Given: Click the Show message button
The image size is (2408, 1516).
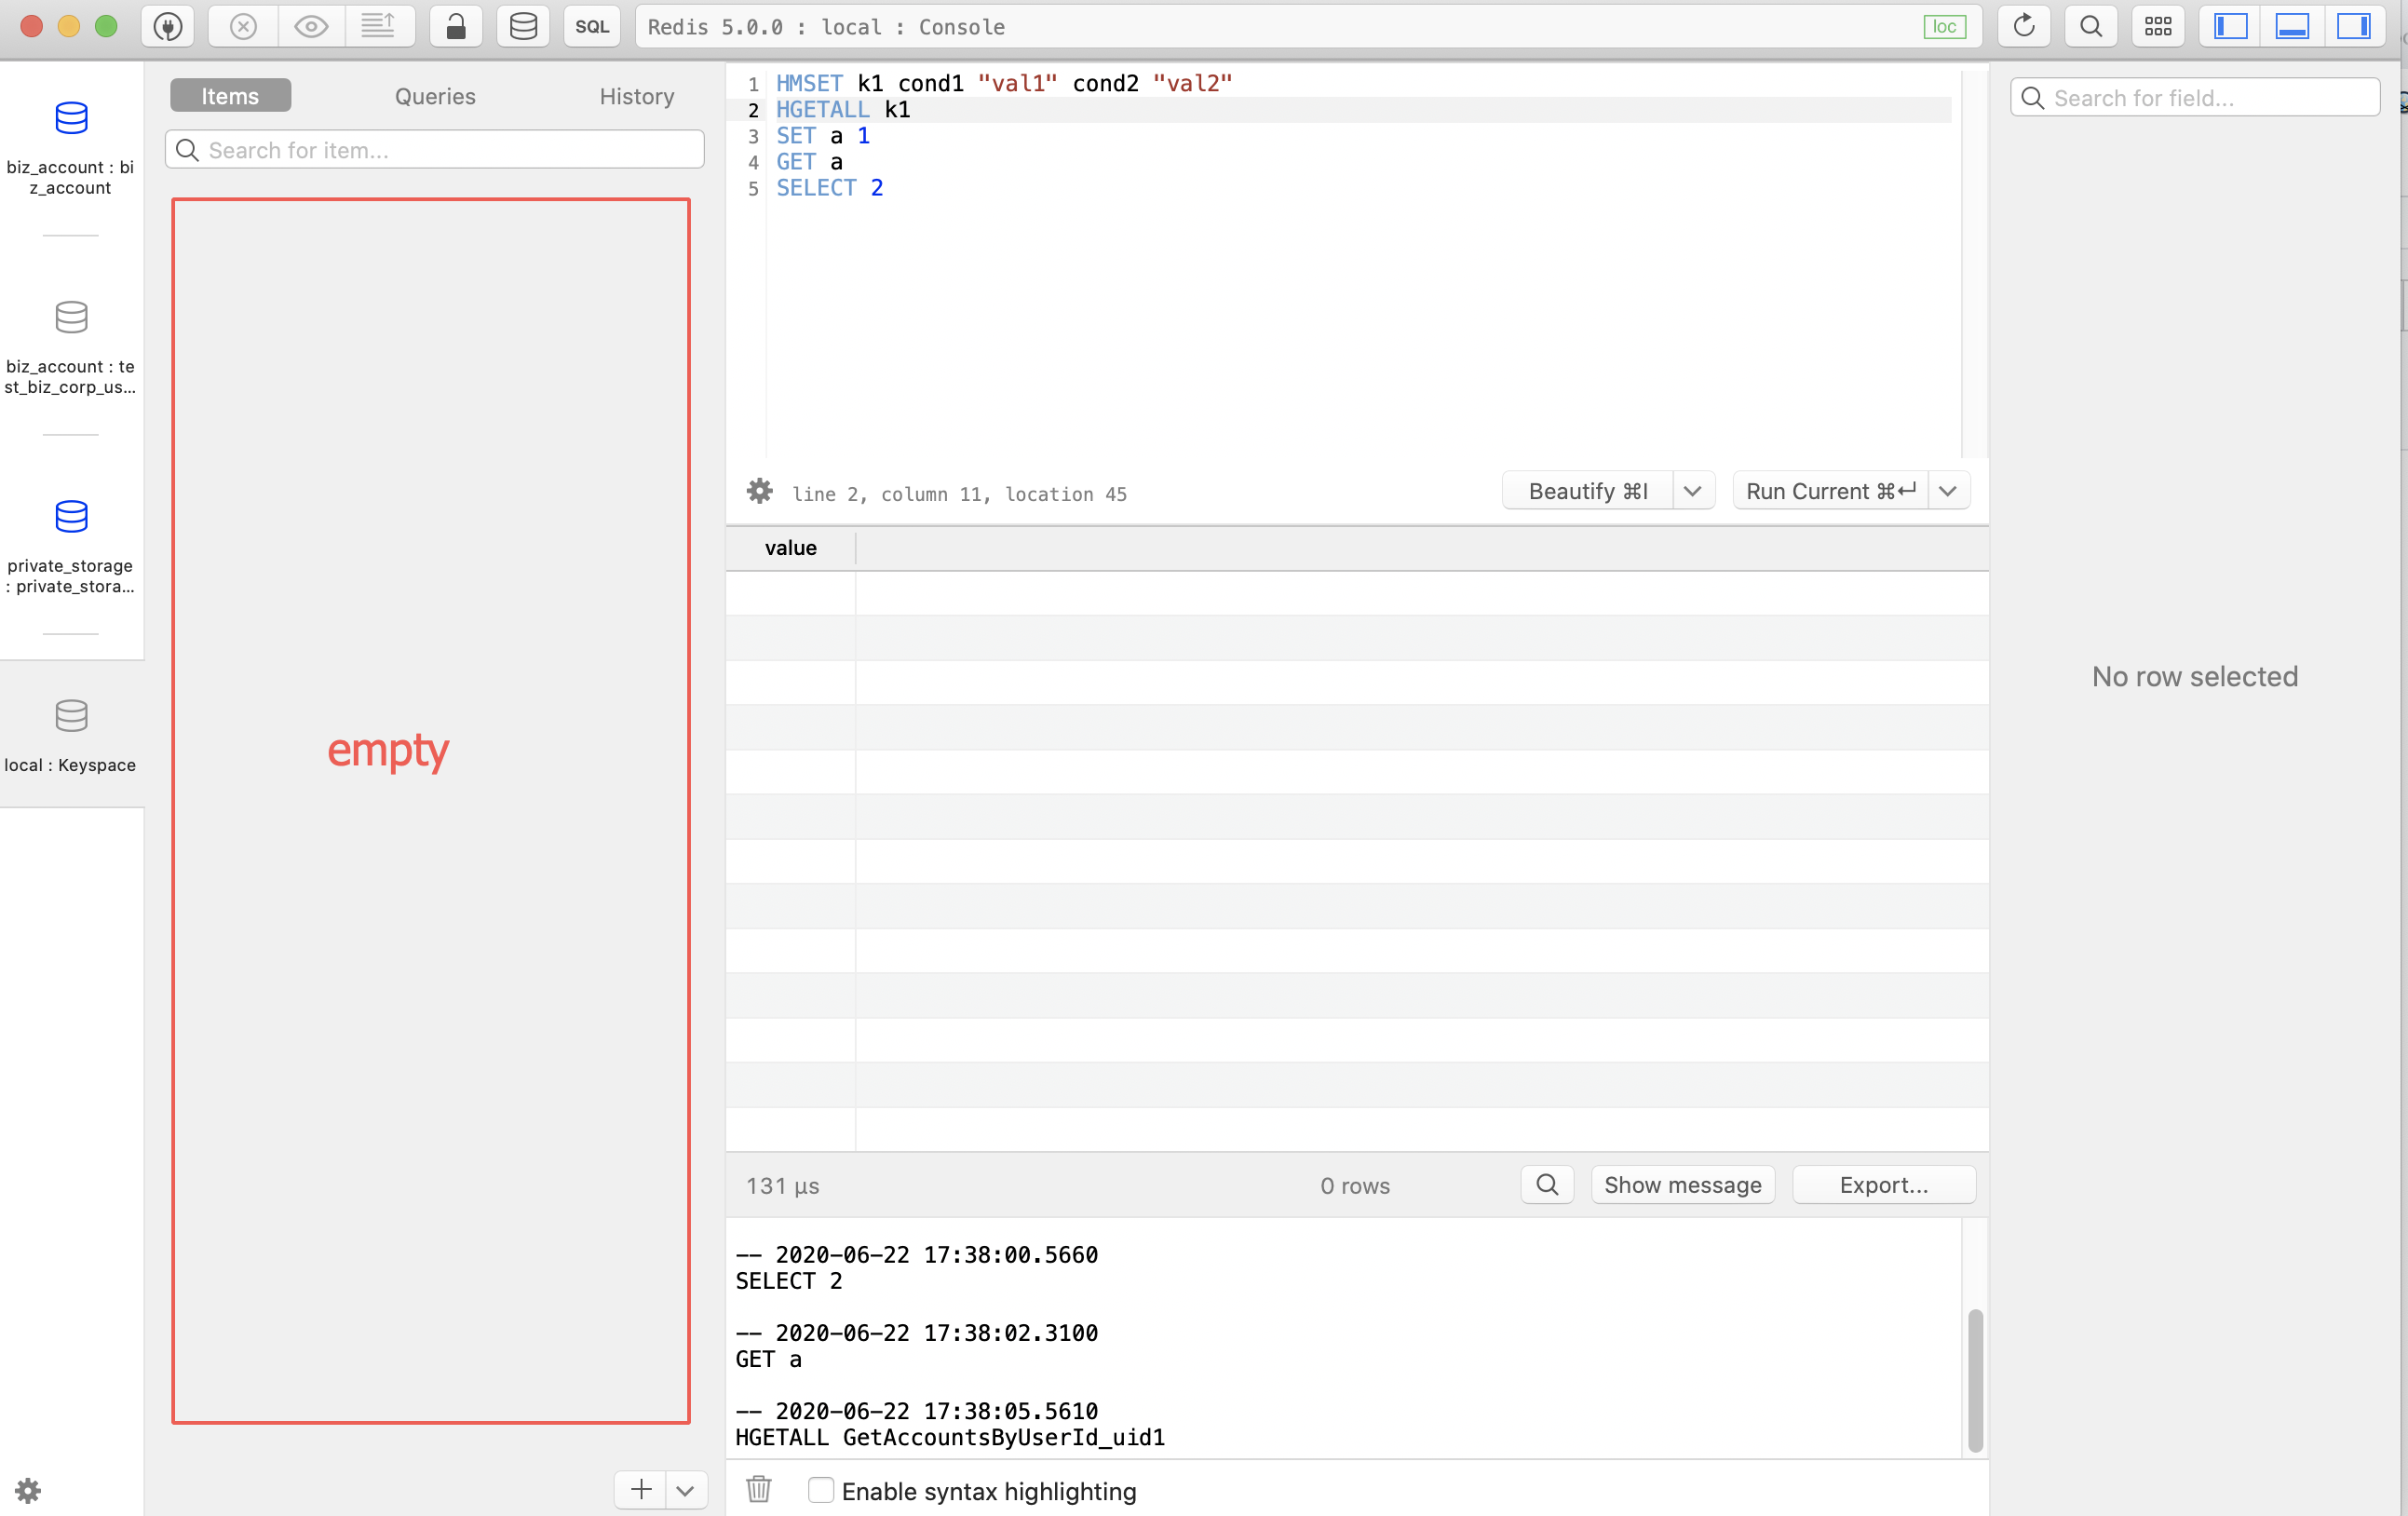Looking at the screenshot, I should (1682, 1184).
